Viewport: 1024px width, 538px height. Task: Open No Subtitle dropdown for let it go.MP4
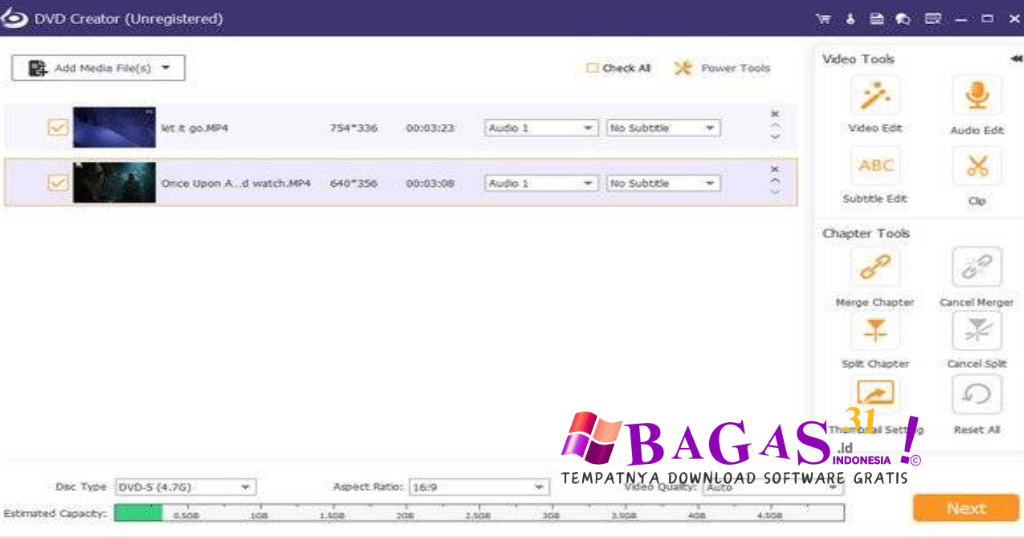click(663, 128)
